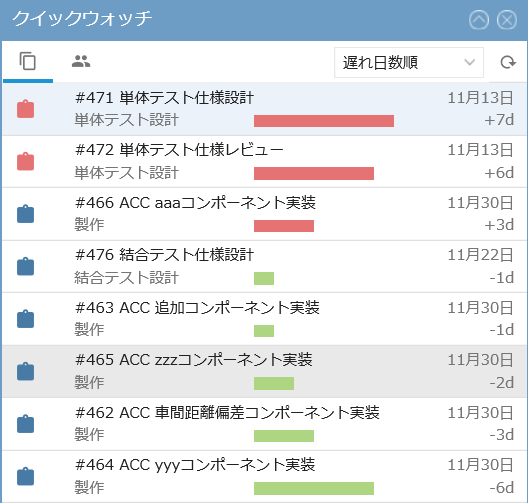This screenshot has width=528, height=503.
Task: Click the green progress bar of #464
Action: (314, 488)
